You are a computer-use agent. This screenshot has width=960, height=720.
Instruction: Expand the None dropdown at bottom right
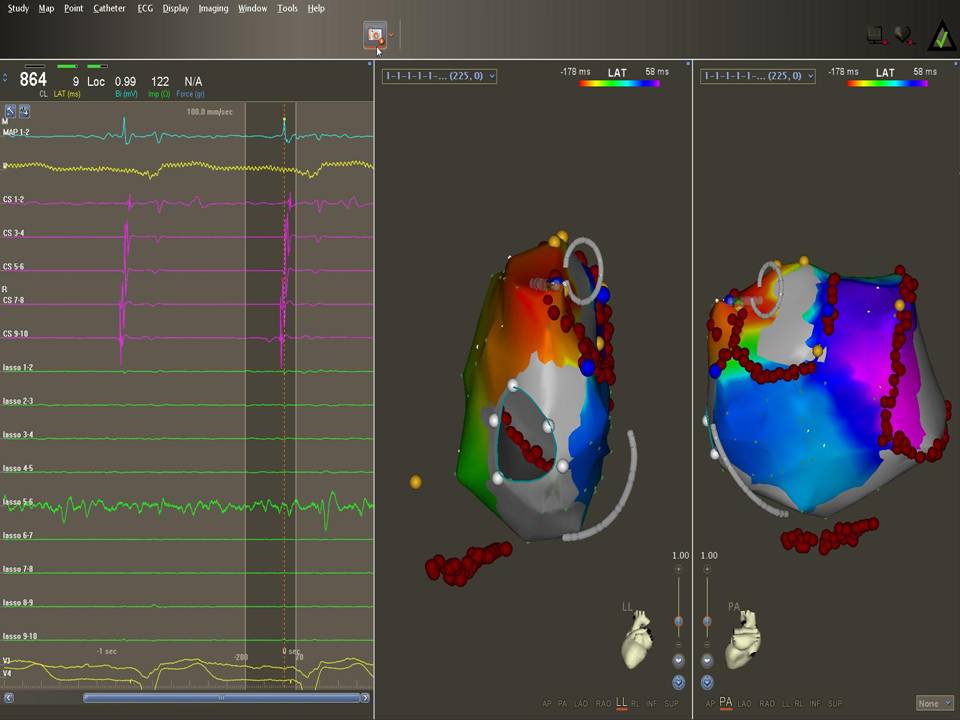(934, 704)
